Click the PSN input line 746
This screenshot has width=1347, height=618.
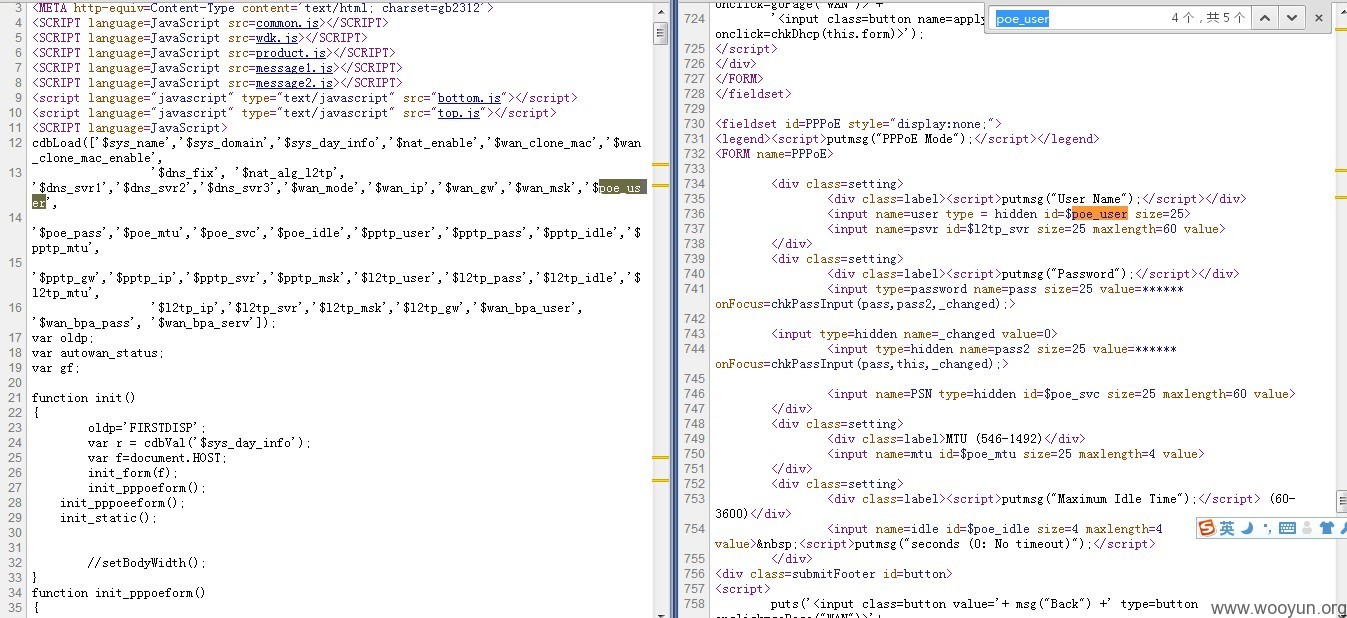1061,393
